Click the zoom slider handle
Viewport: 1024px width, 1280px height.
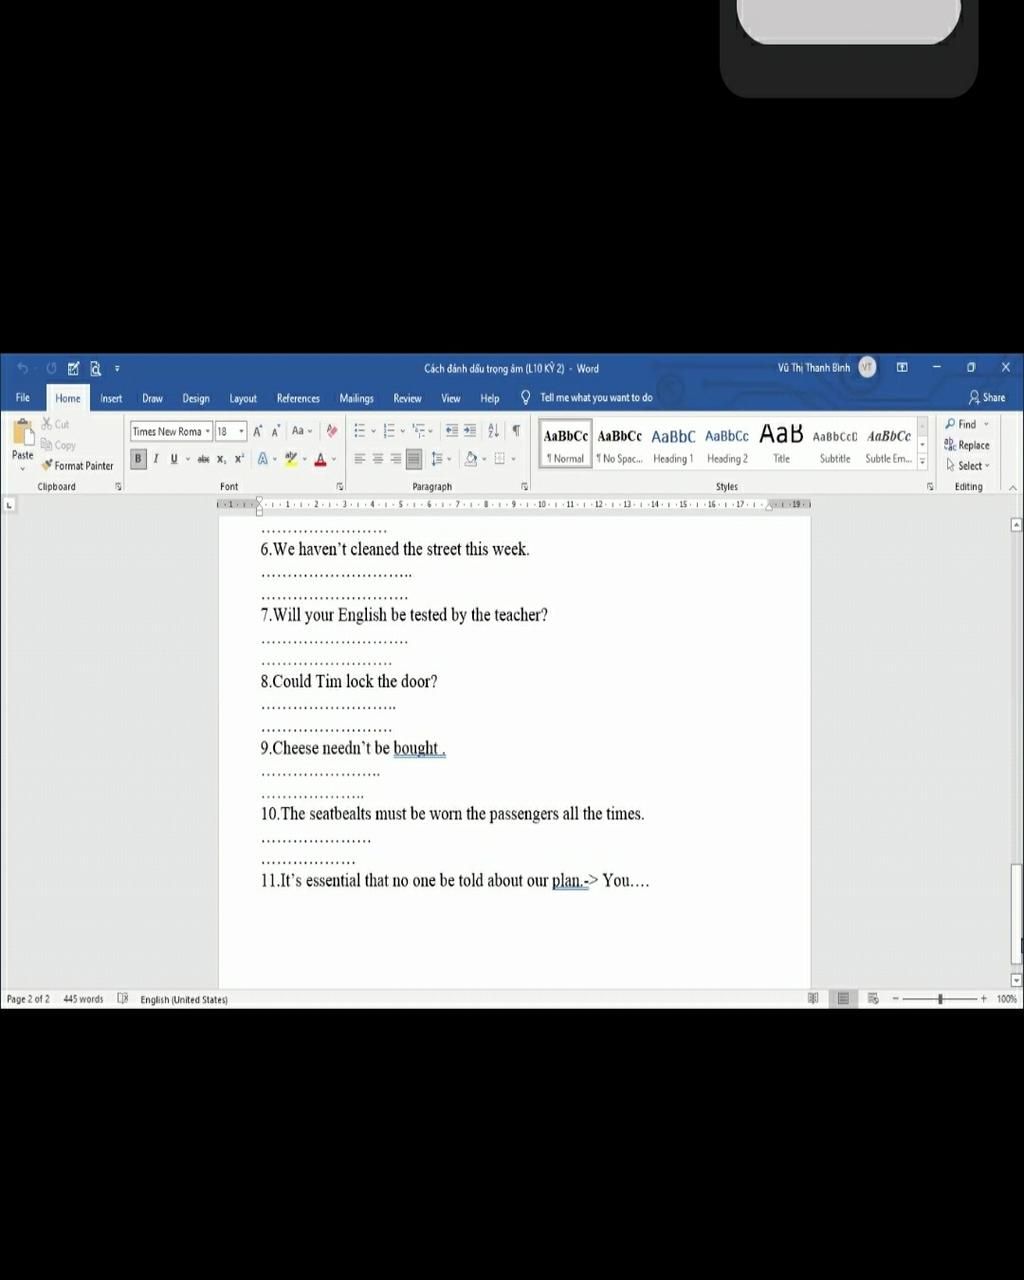pos(940,998)
